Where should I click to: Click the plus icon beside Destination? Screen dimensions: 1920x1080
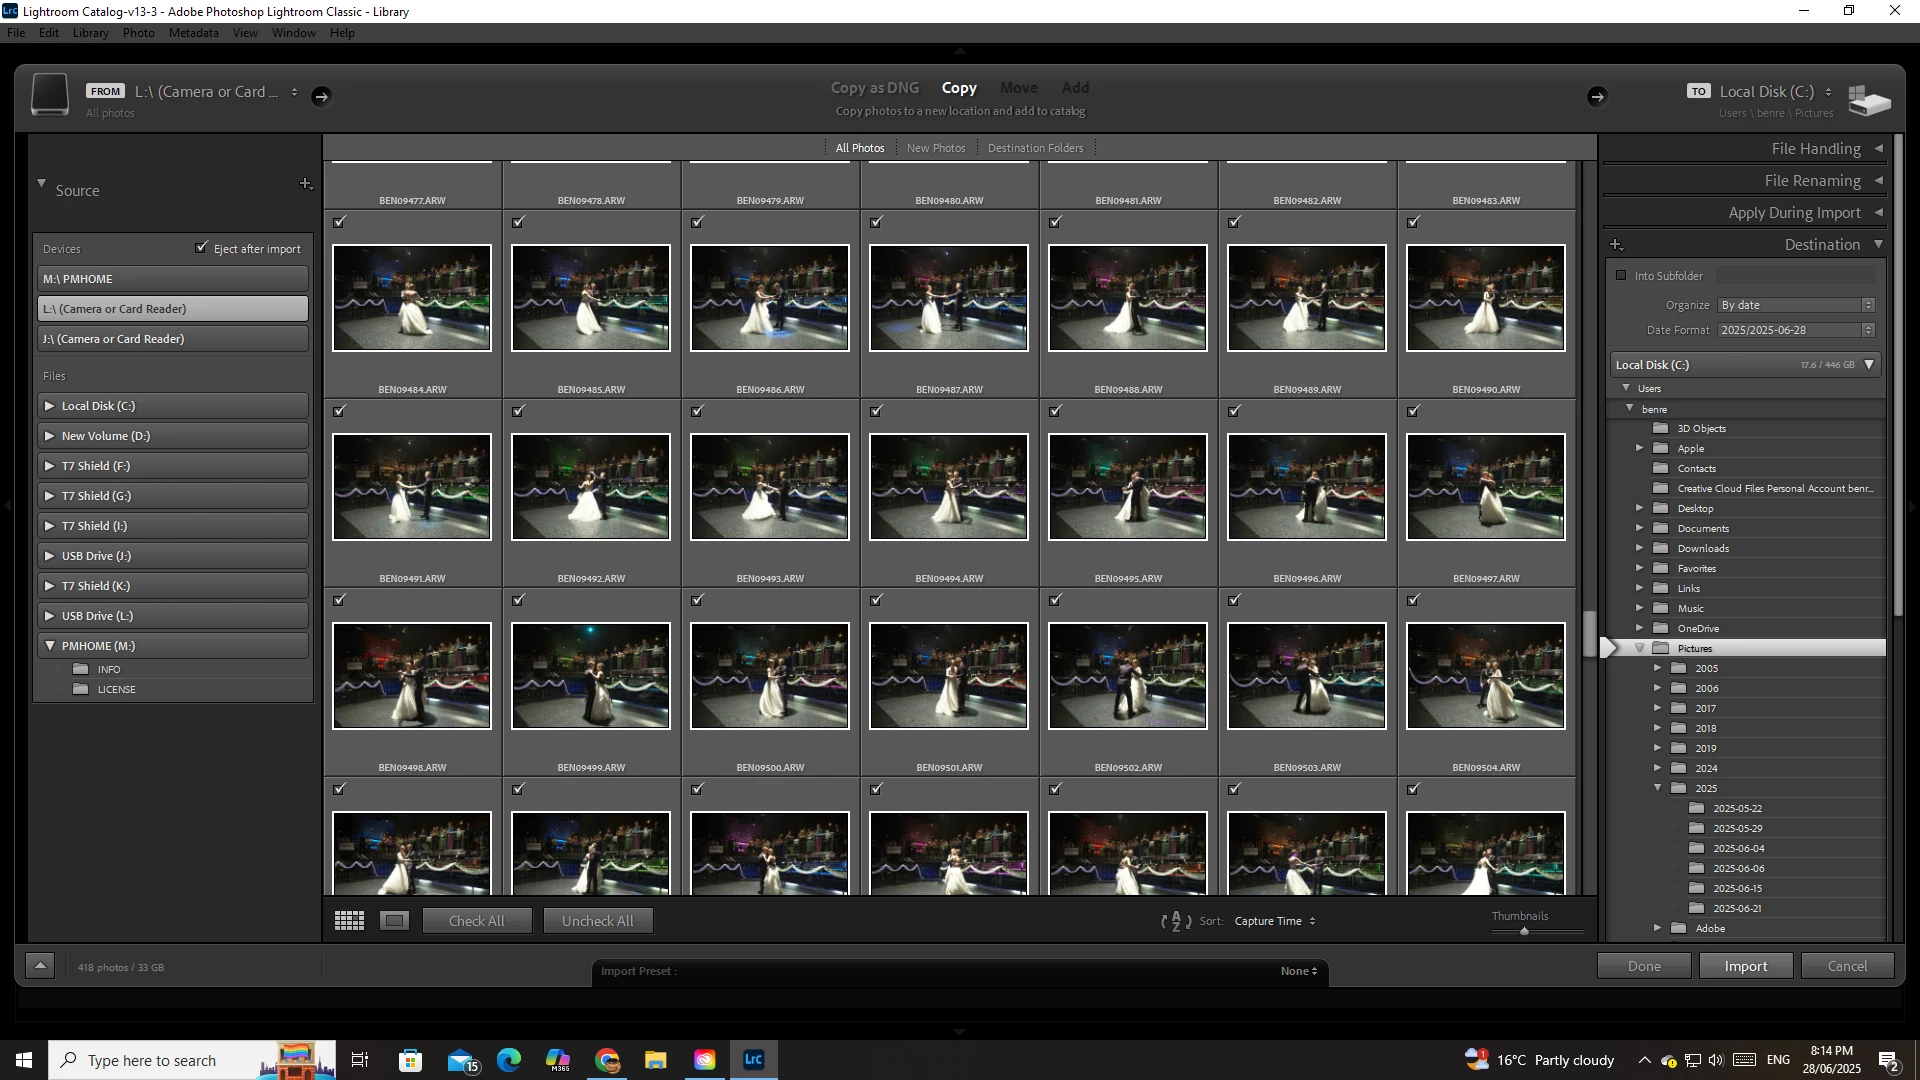pos(1616,245)
